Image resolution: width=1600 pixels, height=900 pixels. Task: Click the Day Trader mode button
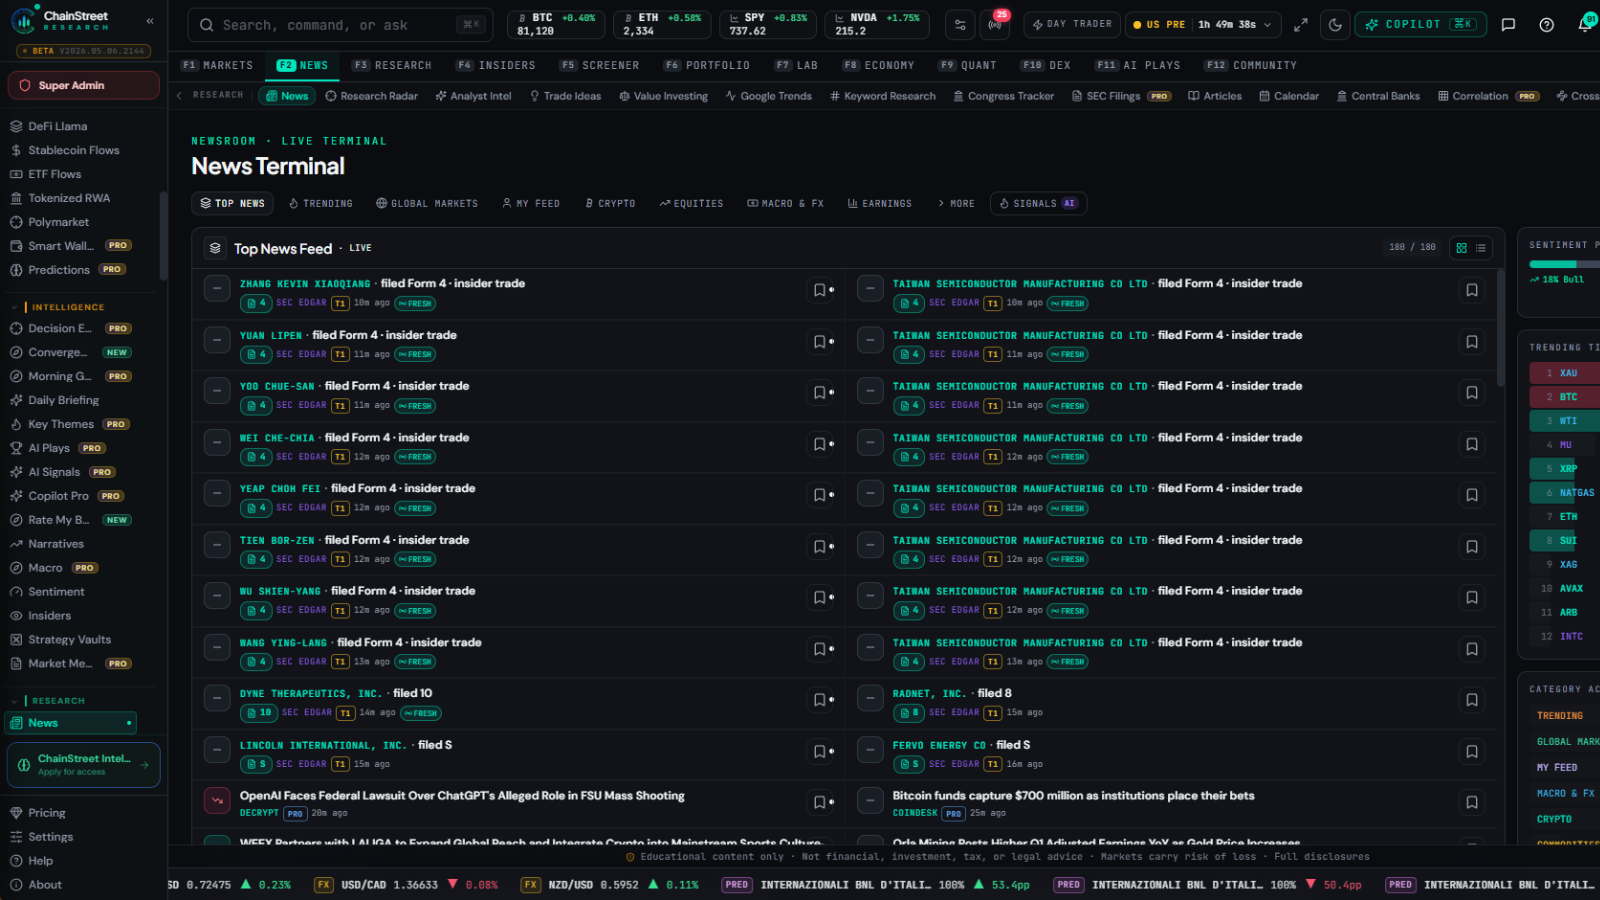[x=1071, y=25]
